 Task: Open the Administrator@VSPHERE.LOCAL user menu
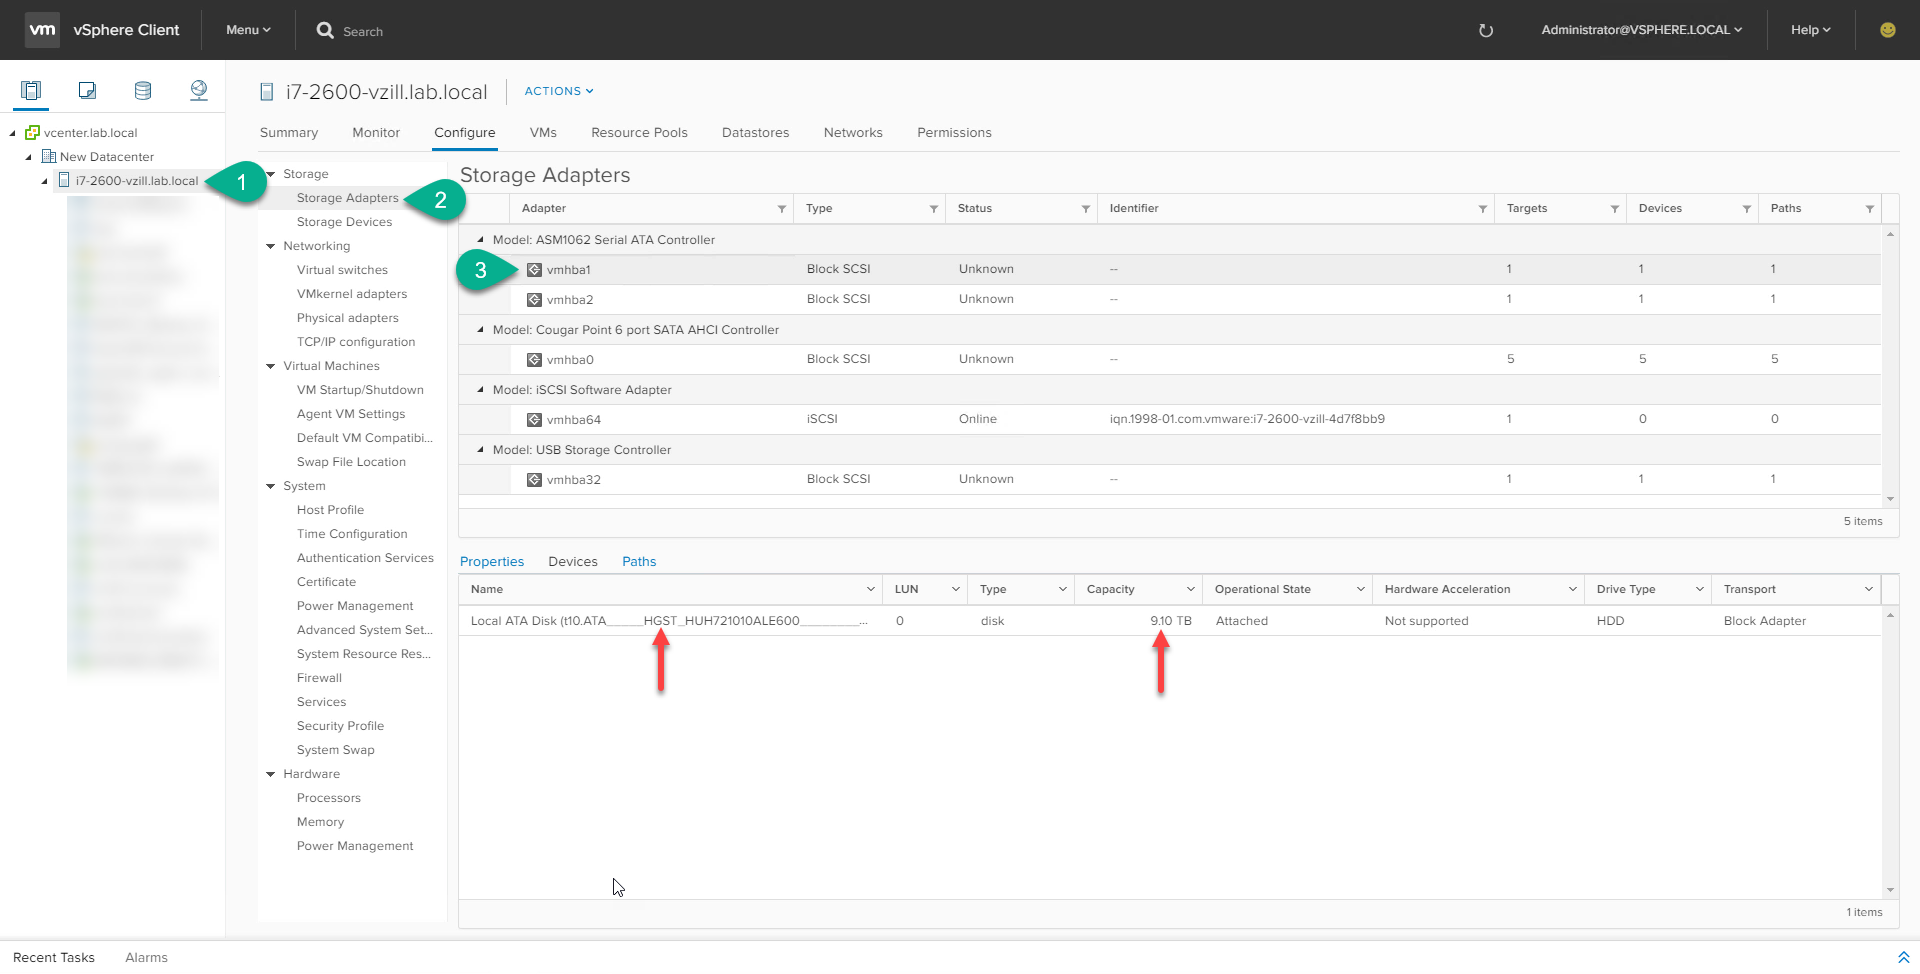tap(1642, 30)
